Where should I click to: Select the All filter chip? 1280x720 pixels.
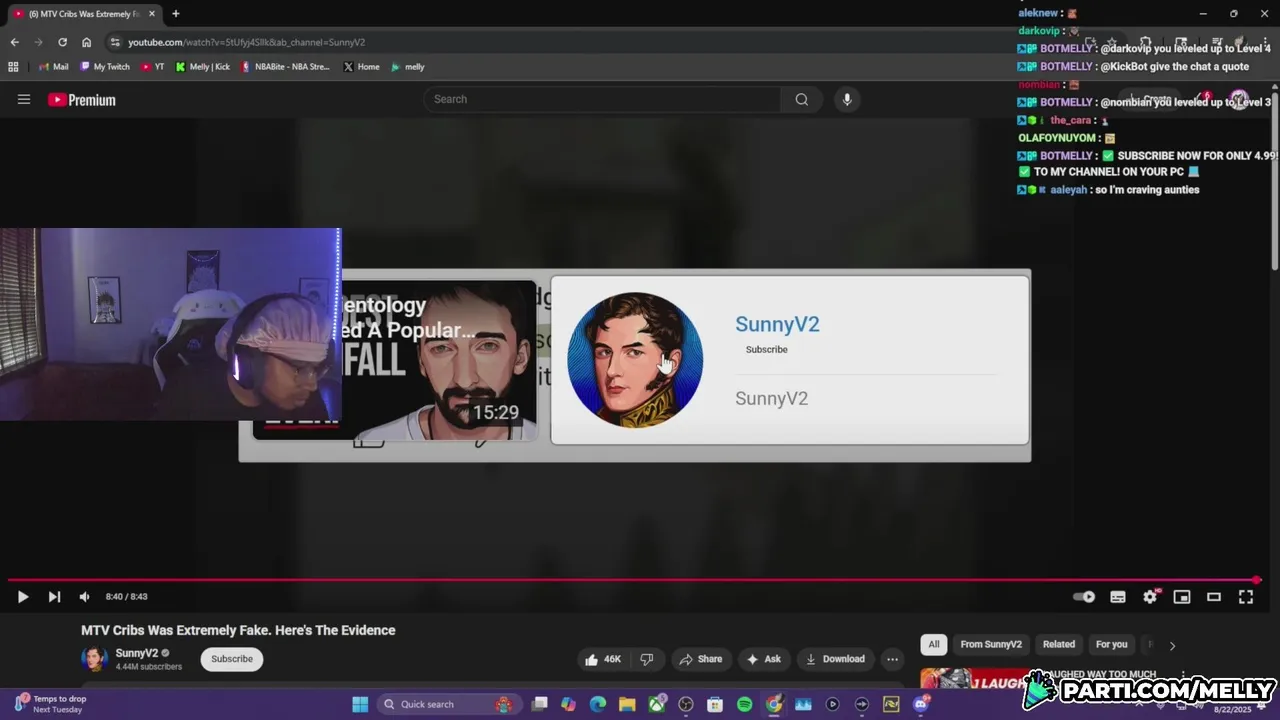[x=934, y=645]
